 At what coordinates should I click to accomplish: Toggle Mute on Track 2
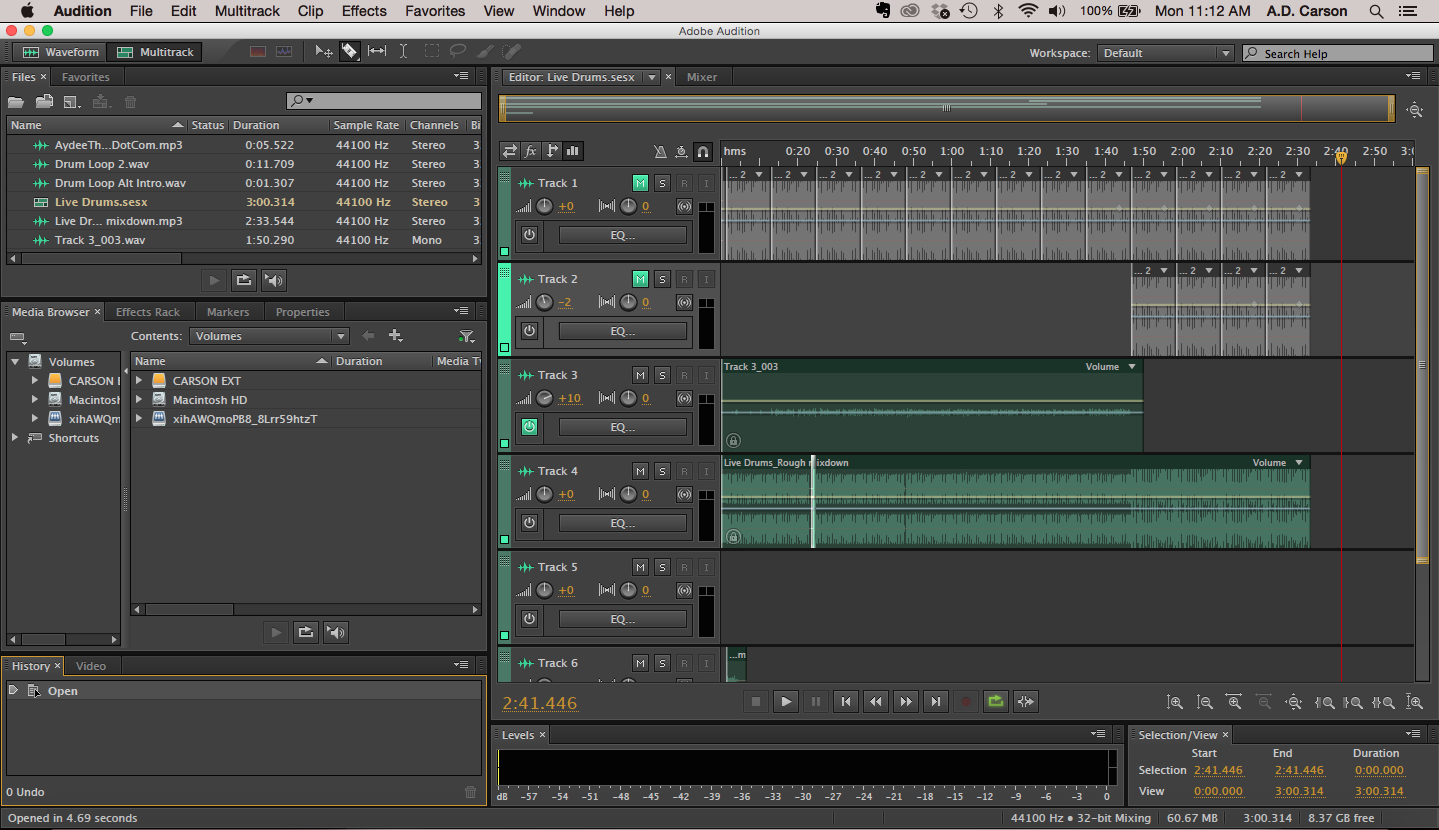(640, 279)
